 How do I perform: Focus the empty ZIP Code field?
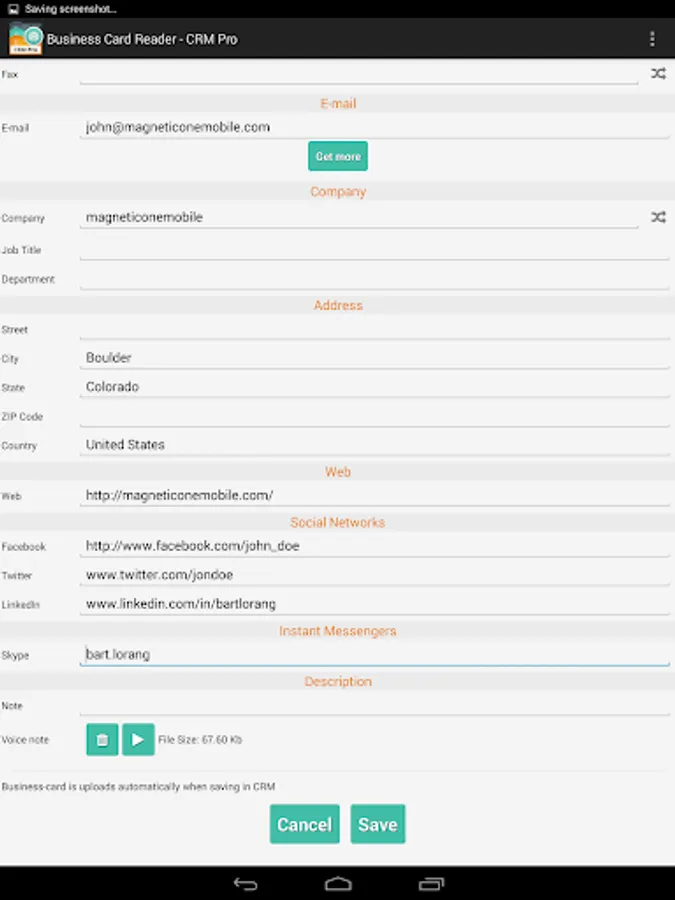374,416
